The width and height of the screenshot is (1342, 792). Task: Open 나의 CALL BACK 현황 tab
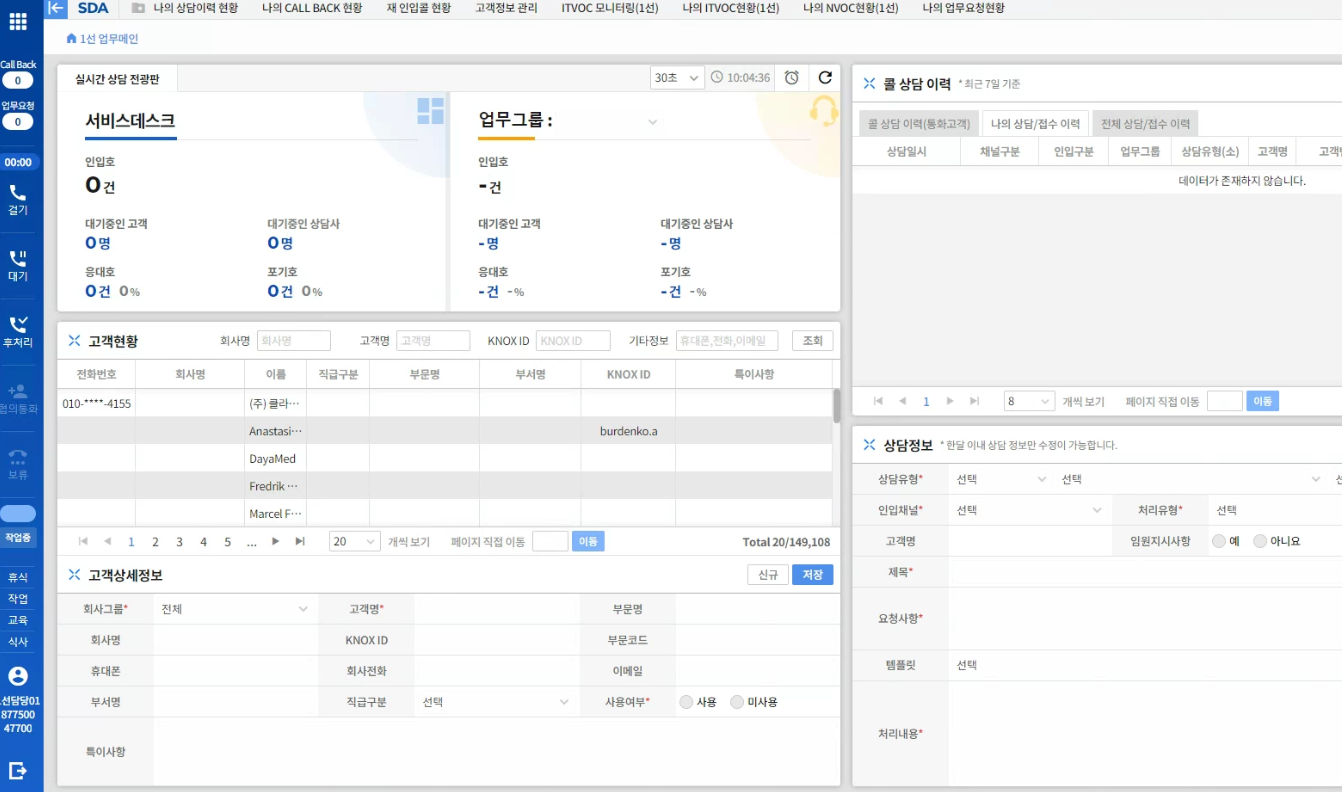(311, 8)
